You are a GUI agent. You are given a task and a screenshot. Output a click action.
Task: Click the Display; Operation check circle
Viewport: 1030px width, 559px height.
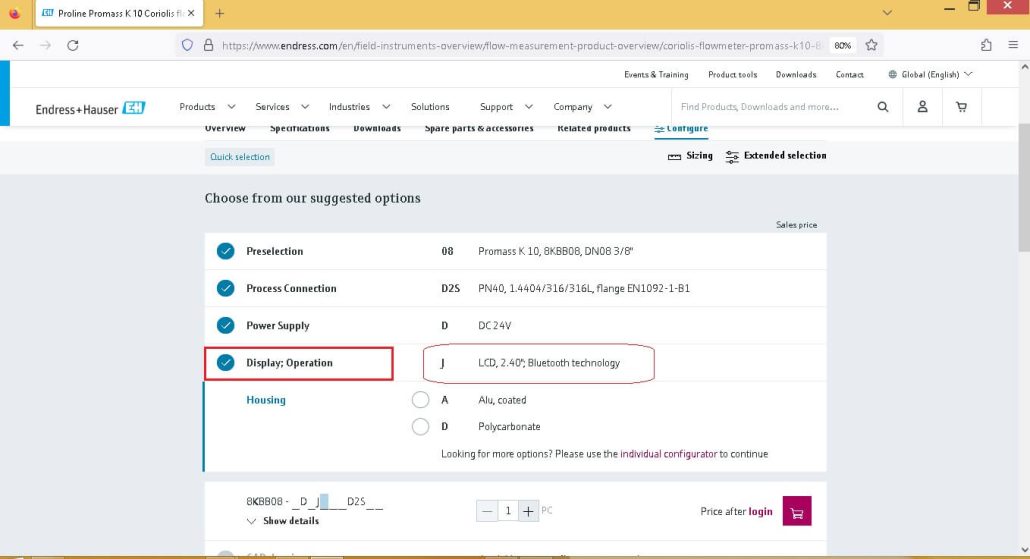pyautogui.click(x=225, y=363)
